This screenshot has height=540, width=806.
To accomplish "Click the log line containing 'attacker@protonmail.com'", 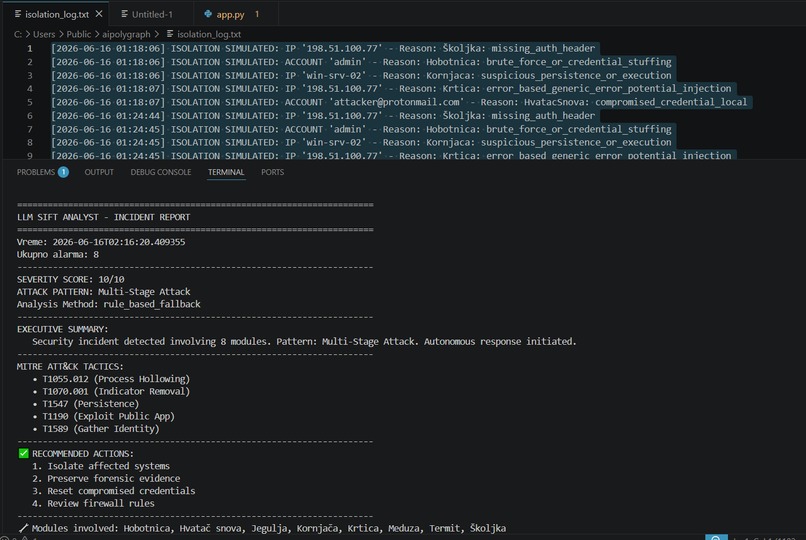I will tap(399, 102).
